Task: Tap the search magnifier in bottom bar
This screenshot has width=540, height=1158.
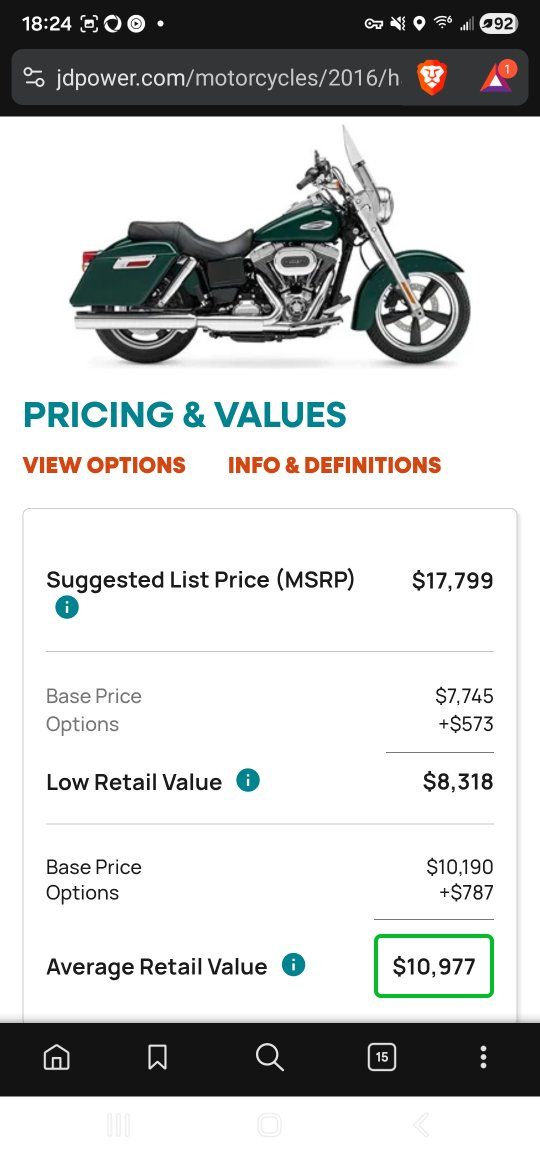Action: pos(270,1058)
